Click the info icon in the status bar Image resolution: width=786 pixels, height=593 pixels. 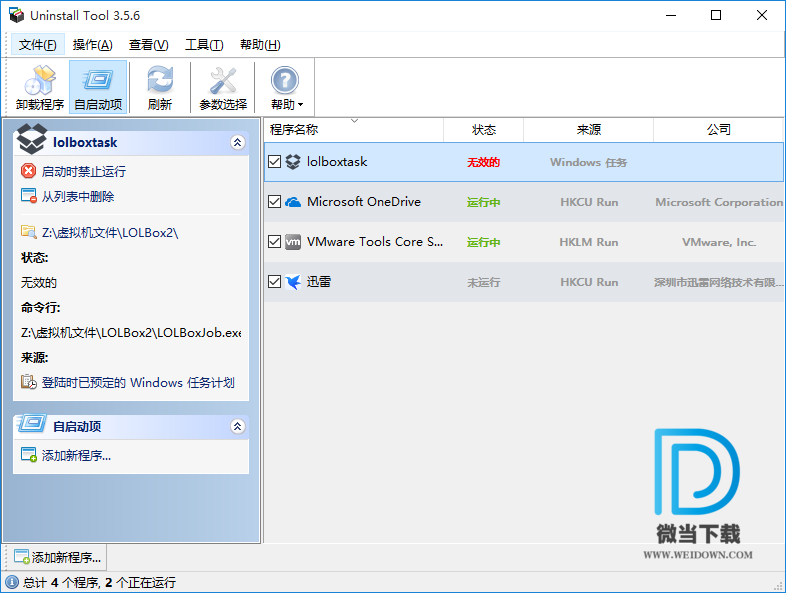pyautogui.click(x=12, y=582)
